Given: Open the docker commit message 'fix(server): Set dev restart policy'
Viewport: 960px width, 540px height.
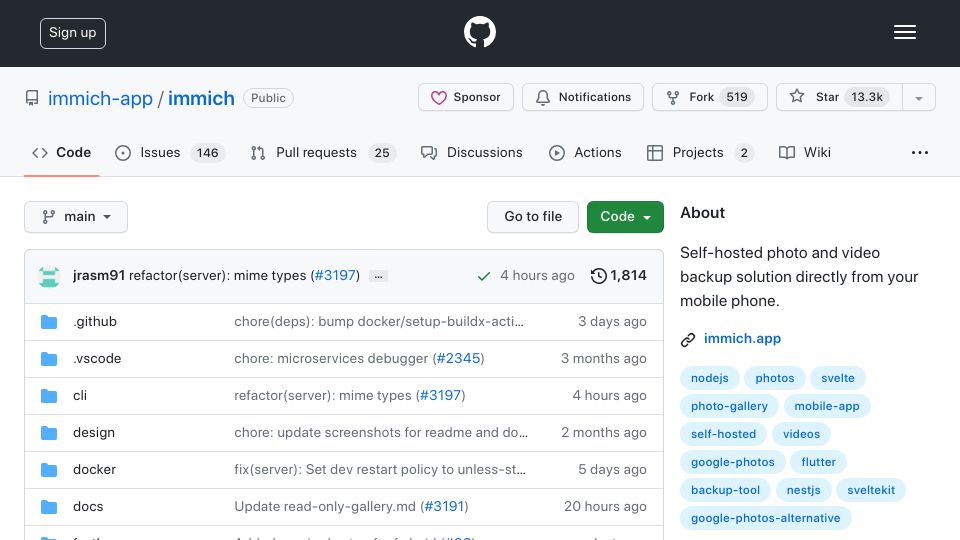Looking at the screenshot, I should pos(380,470).
